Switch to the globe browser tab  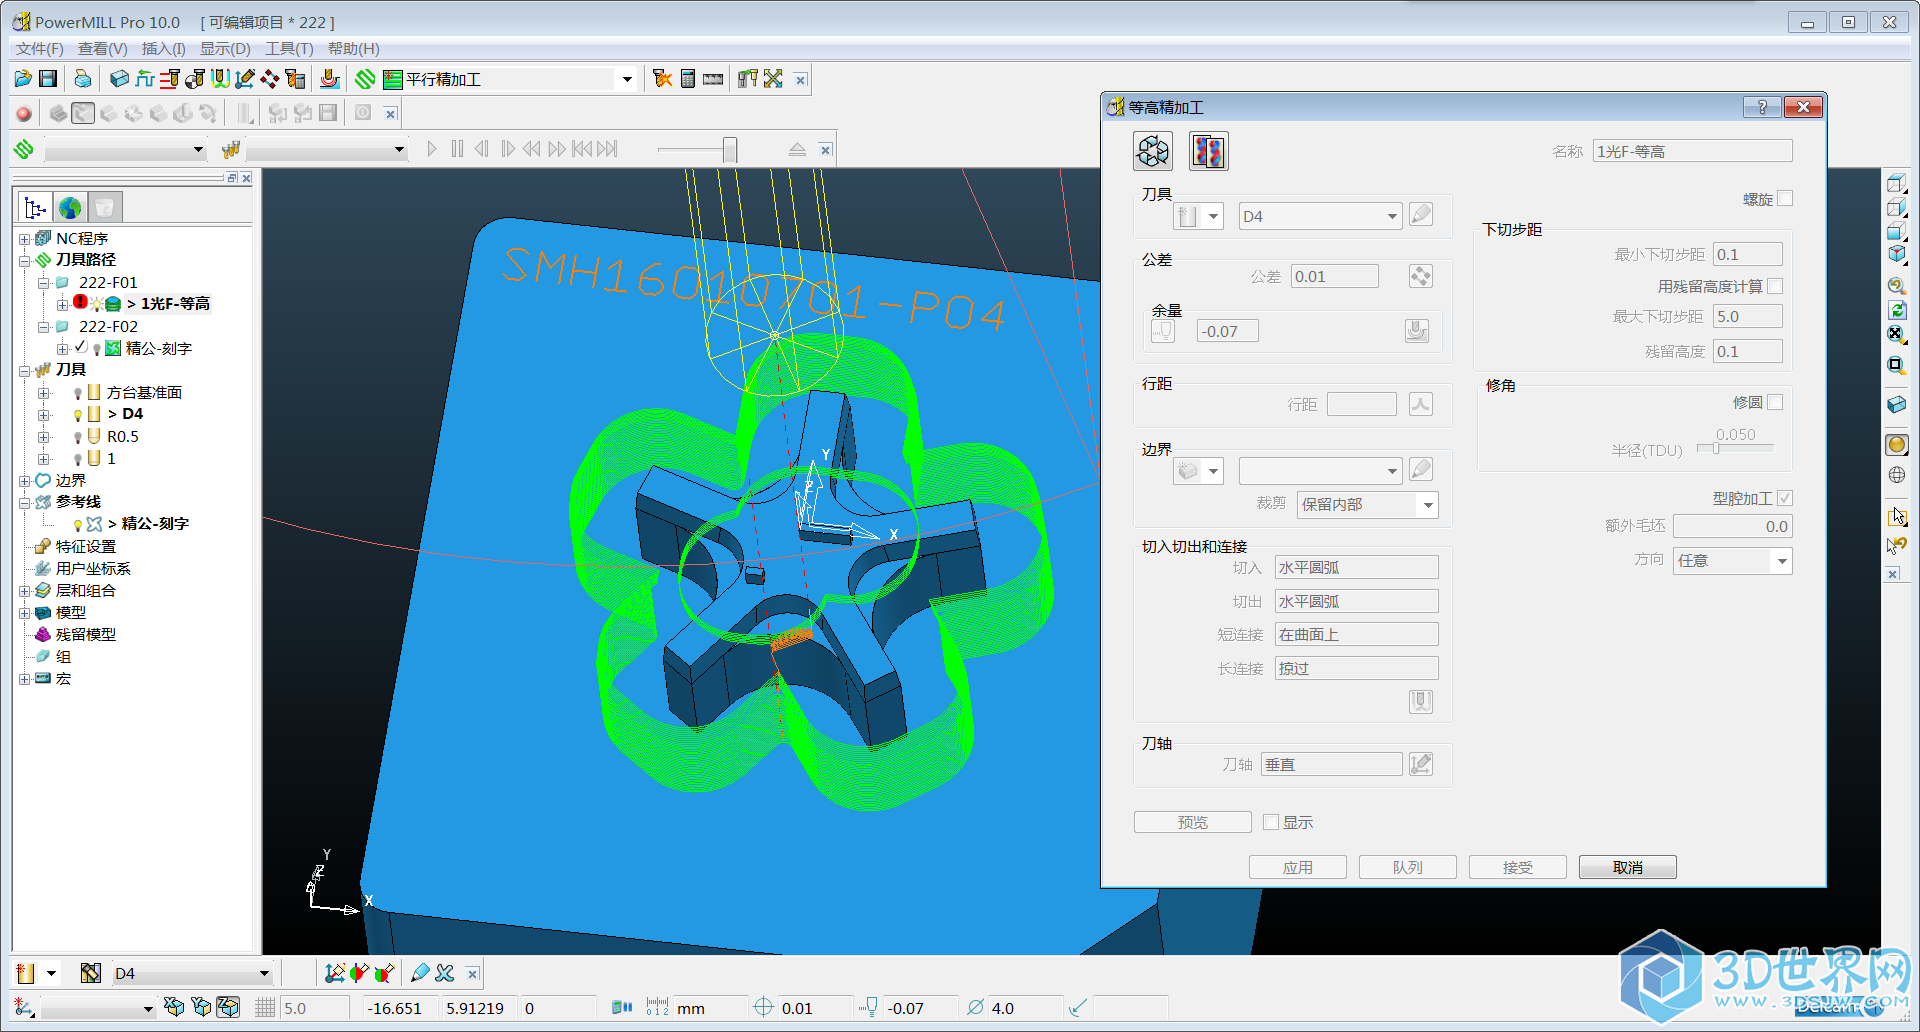click(x=70, y=207)
